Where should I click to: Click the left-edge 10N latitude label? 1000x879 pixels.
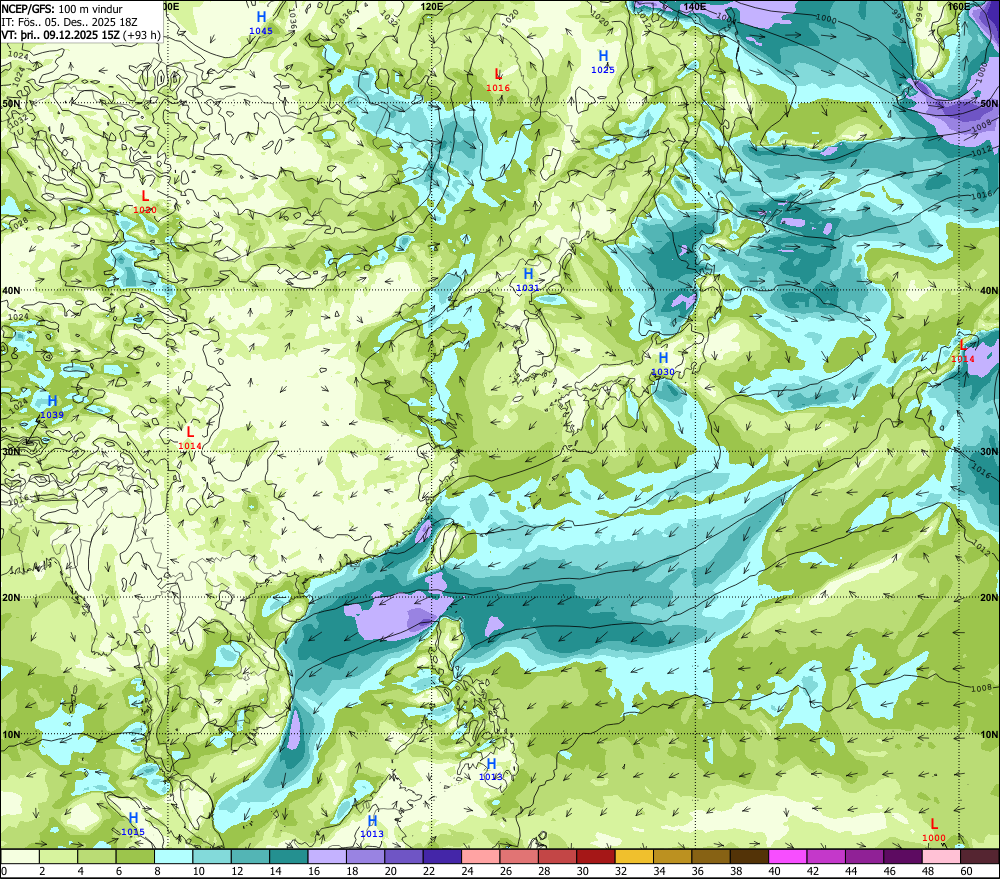(11, 734)
